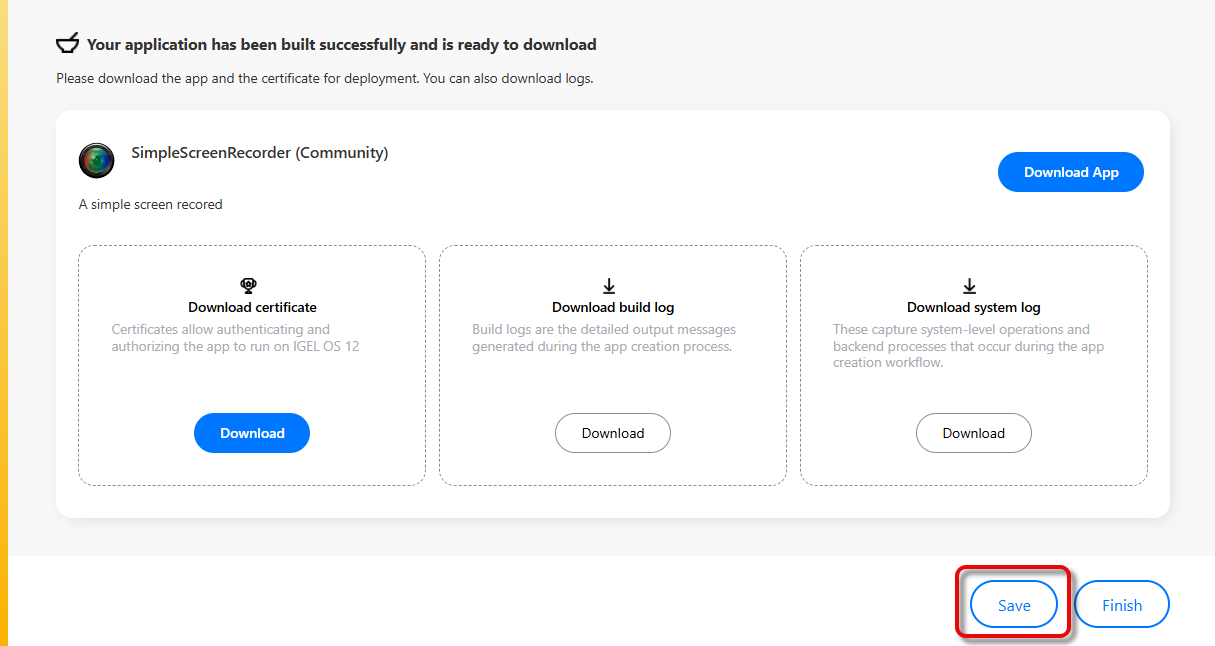This screenshot has width=1215, height=646.
Task: Select the 'Download certificate' card title
Action: click(252, 308)
